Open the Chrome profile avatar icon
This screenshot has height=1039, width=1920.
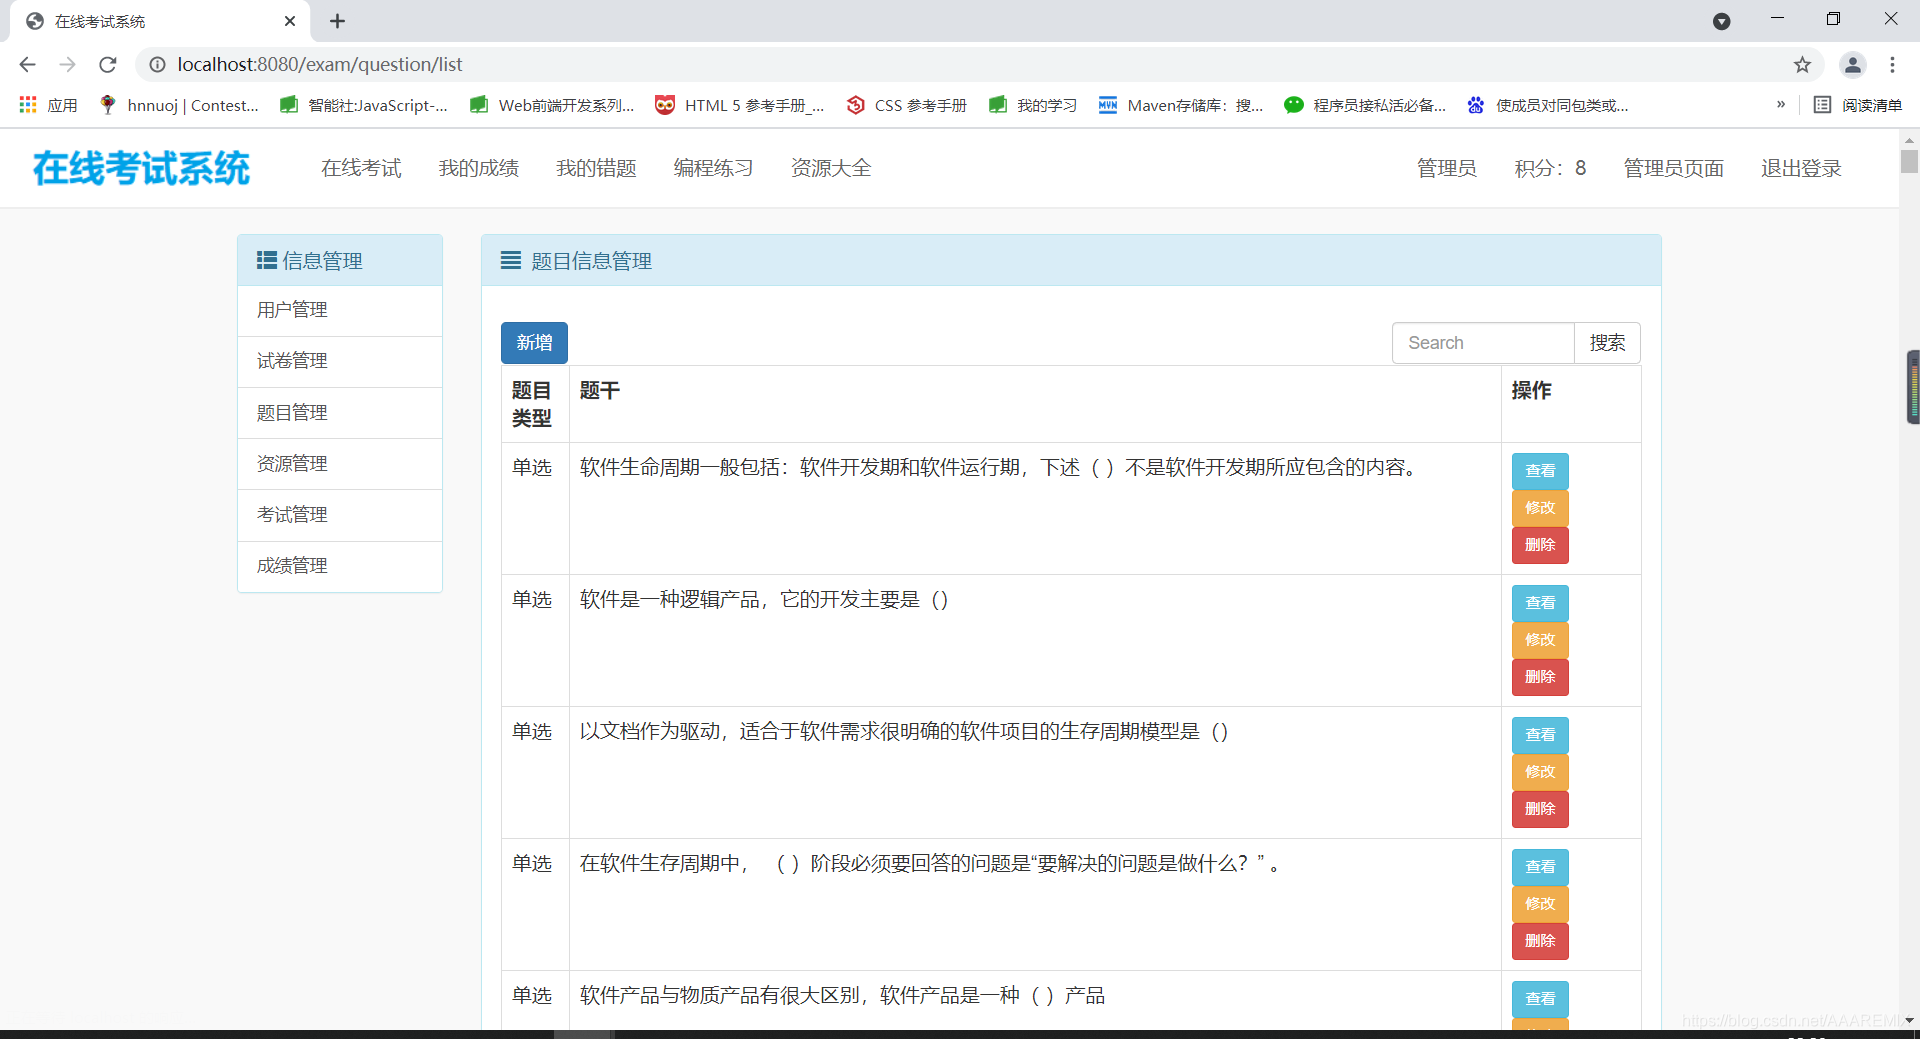tap(1852, 64)
